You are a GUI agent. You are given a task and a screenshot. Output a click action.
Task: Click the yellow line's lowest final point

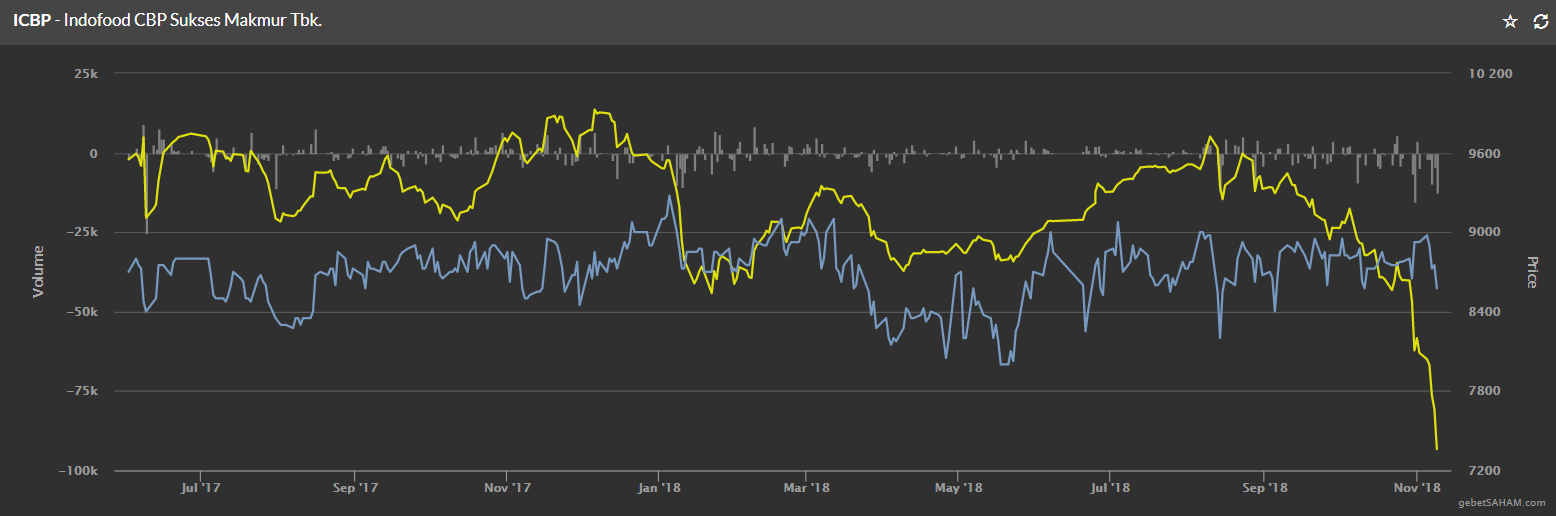click(x=1437, y=449)
